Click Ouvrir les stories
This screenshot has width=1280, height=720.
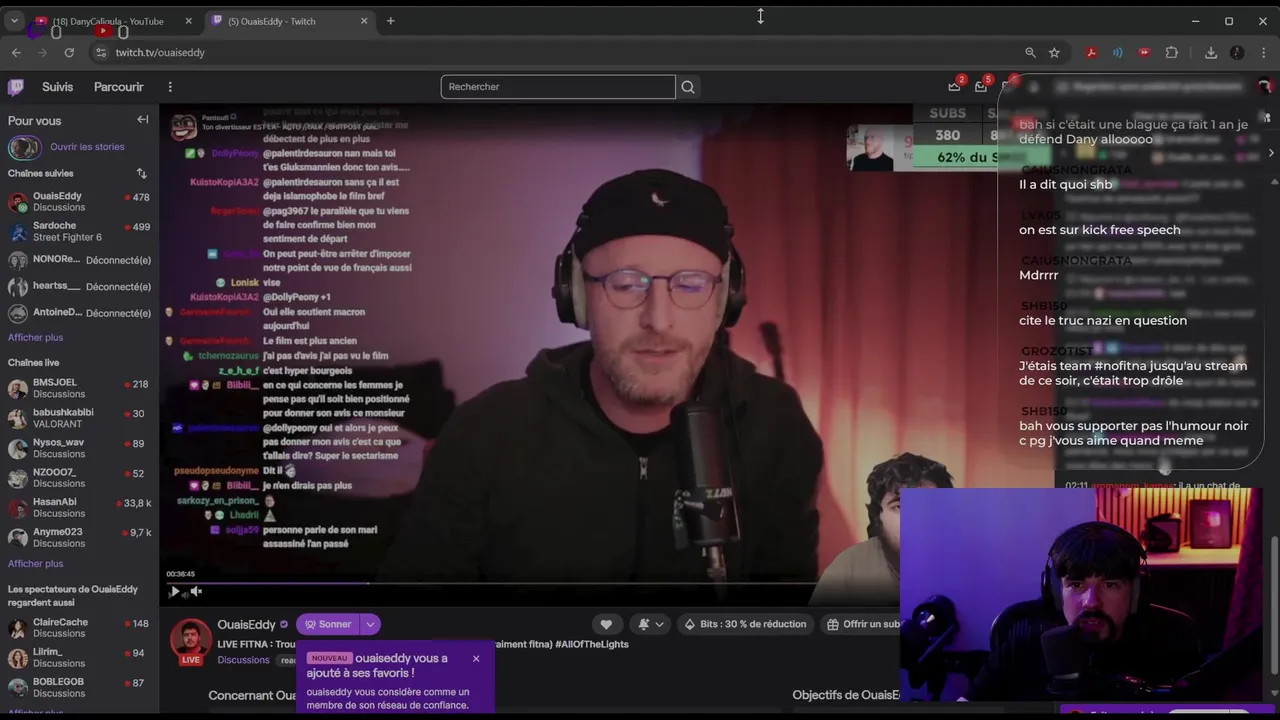click(87, 147)
